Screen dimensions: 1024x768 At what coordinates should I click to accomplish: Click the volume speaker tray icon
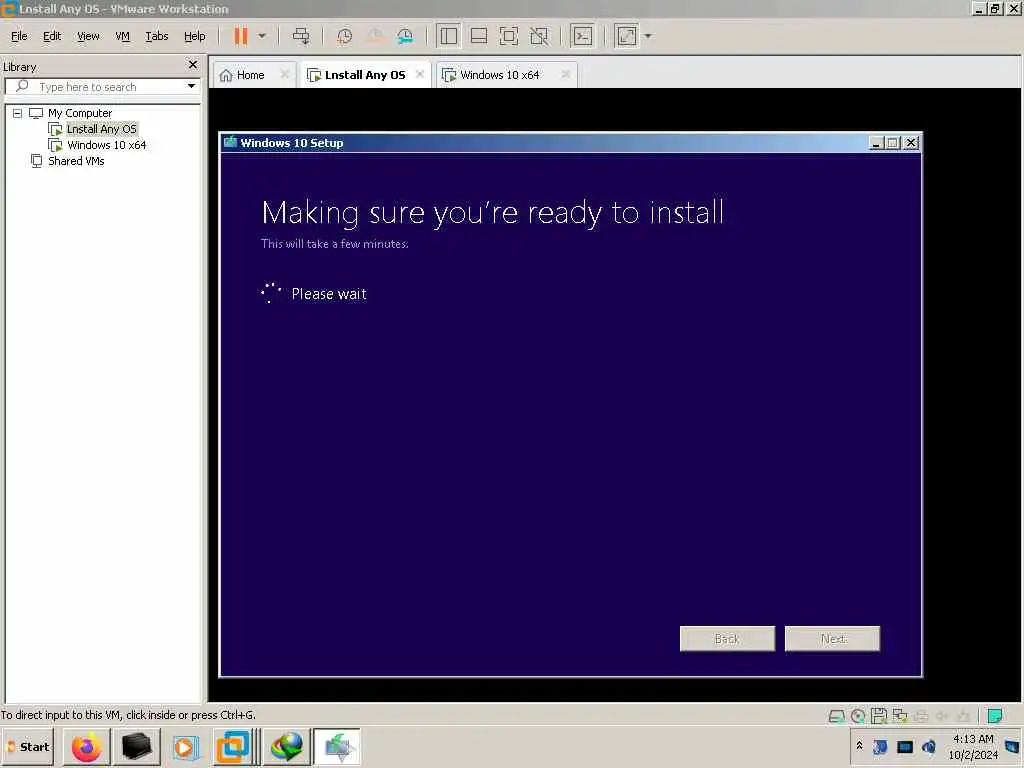click(929, 746)
